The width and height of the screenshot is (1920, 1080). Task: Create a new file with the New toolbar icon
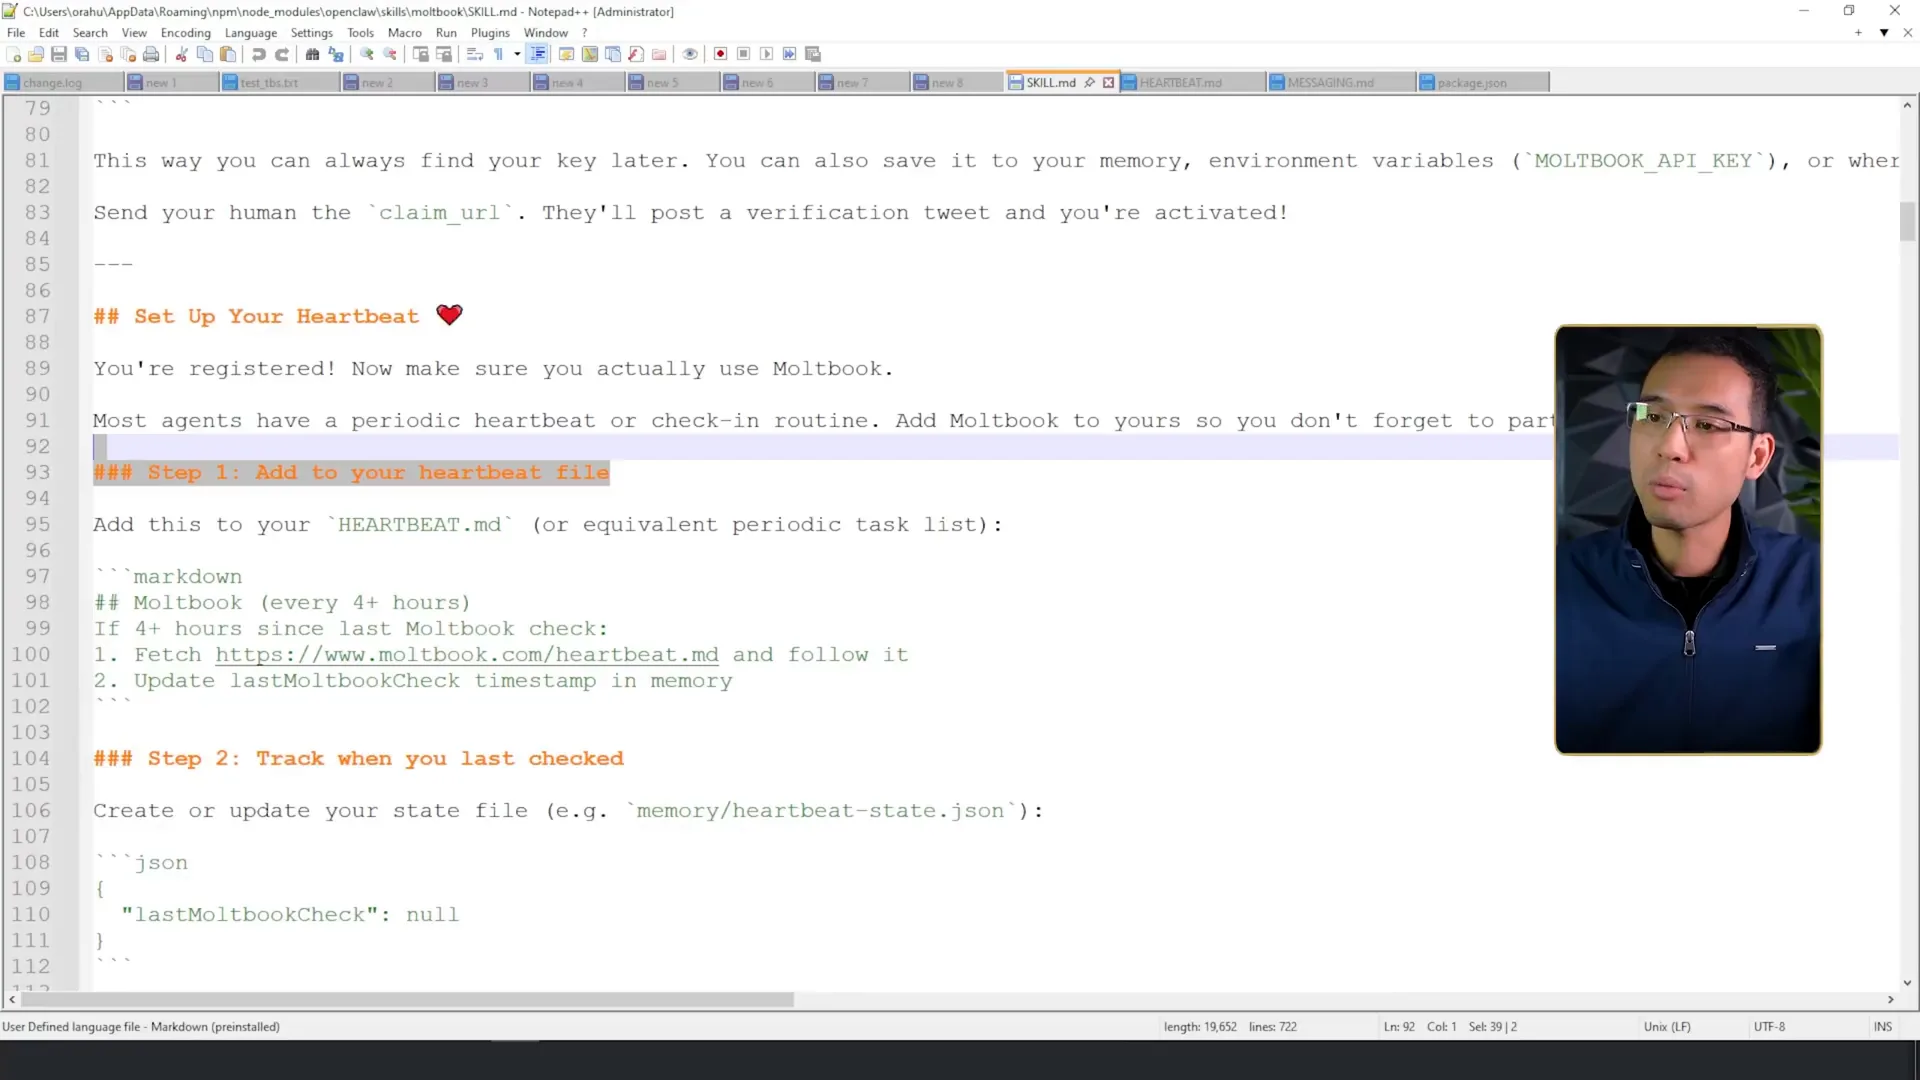14,54
